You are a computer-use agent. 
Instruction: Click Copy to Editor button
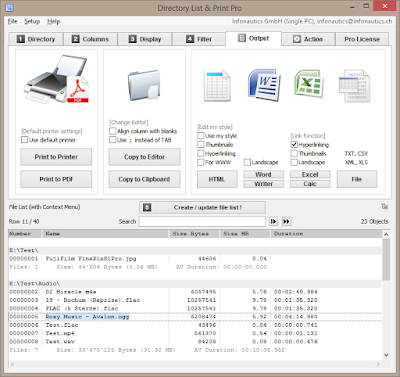coord(144,157)
